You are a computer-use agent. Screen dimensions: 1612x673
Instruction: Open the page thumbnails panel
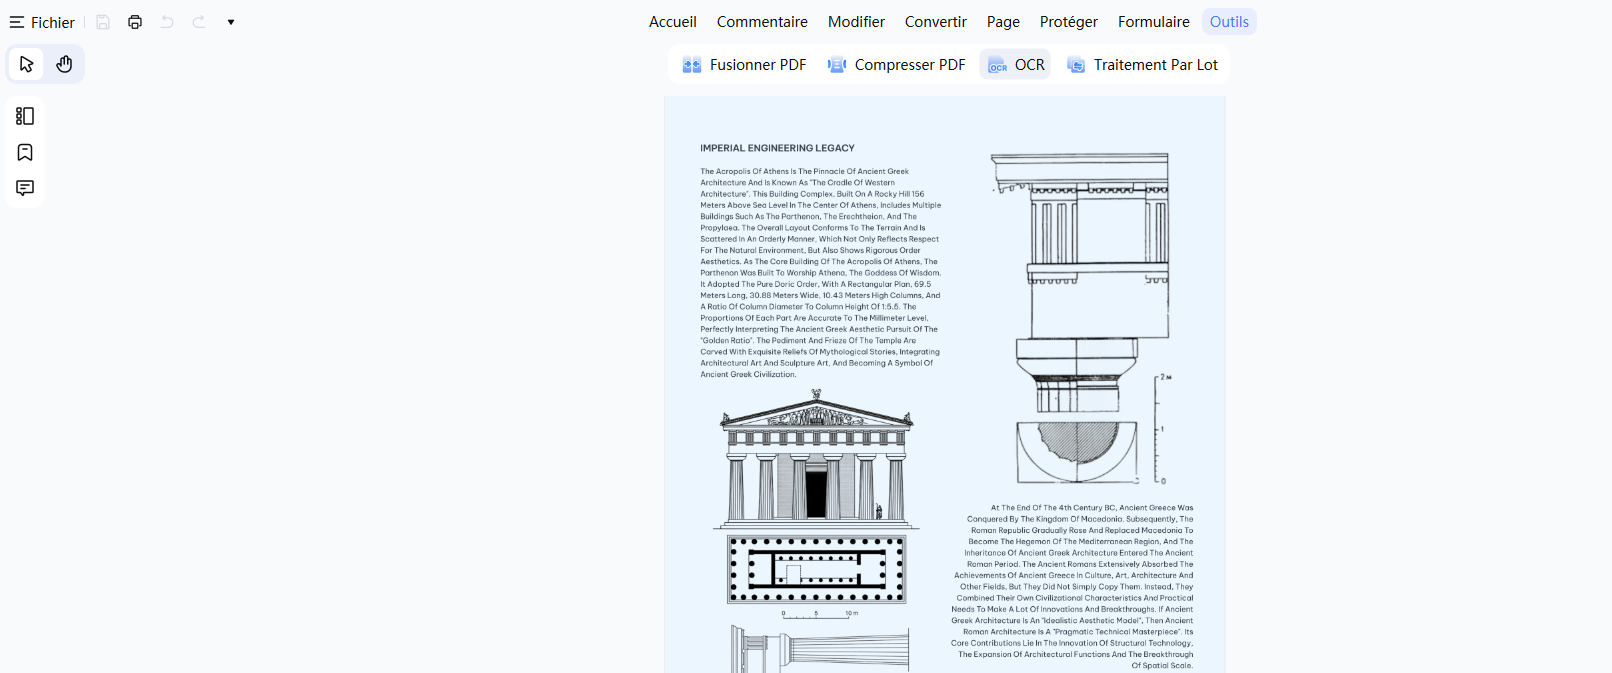click(25, 116)
